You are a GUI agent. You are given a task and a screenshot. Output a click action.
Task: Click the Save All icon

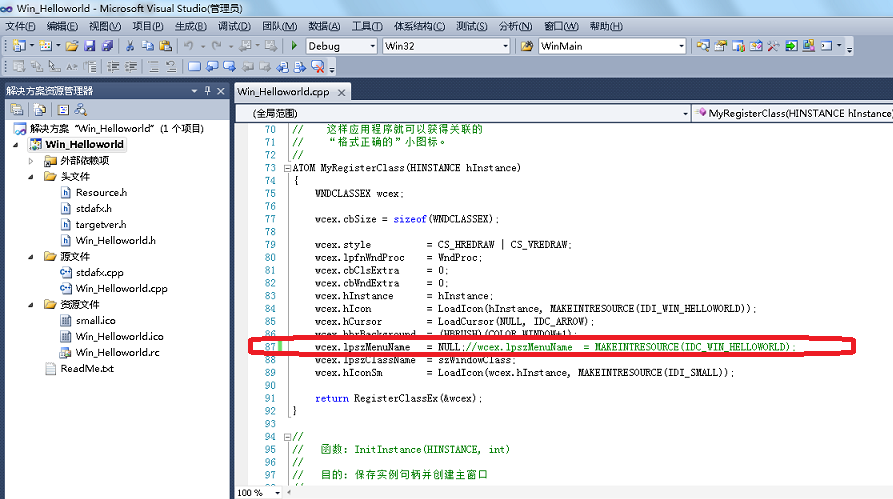(107, 46)
